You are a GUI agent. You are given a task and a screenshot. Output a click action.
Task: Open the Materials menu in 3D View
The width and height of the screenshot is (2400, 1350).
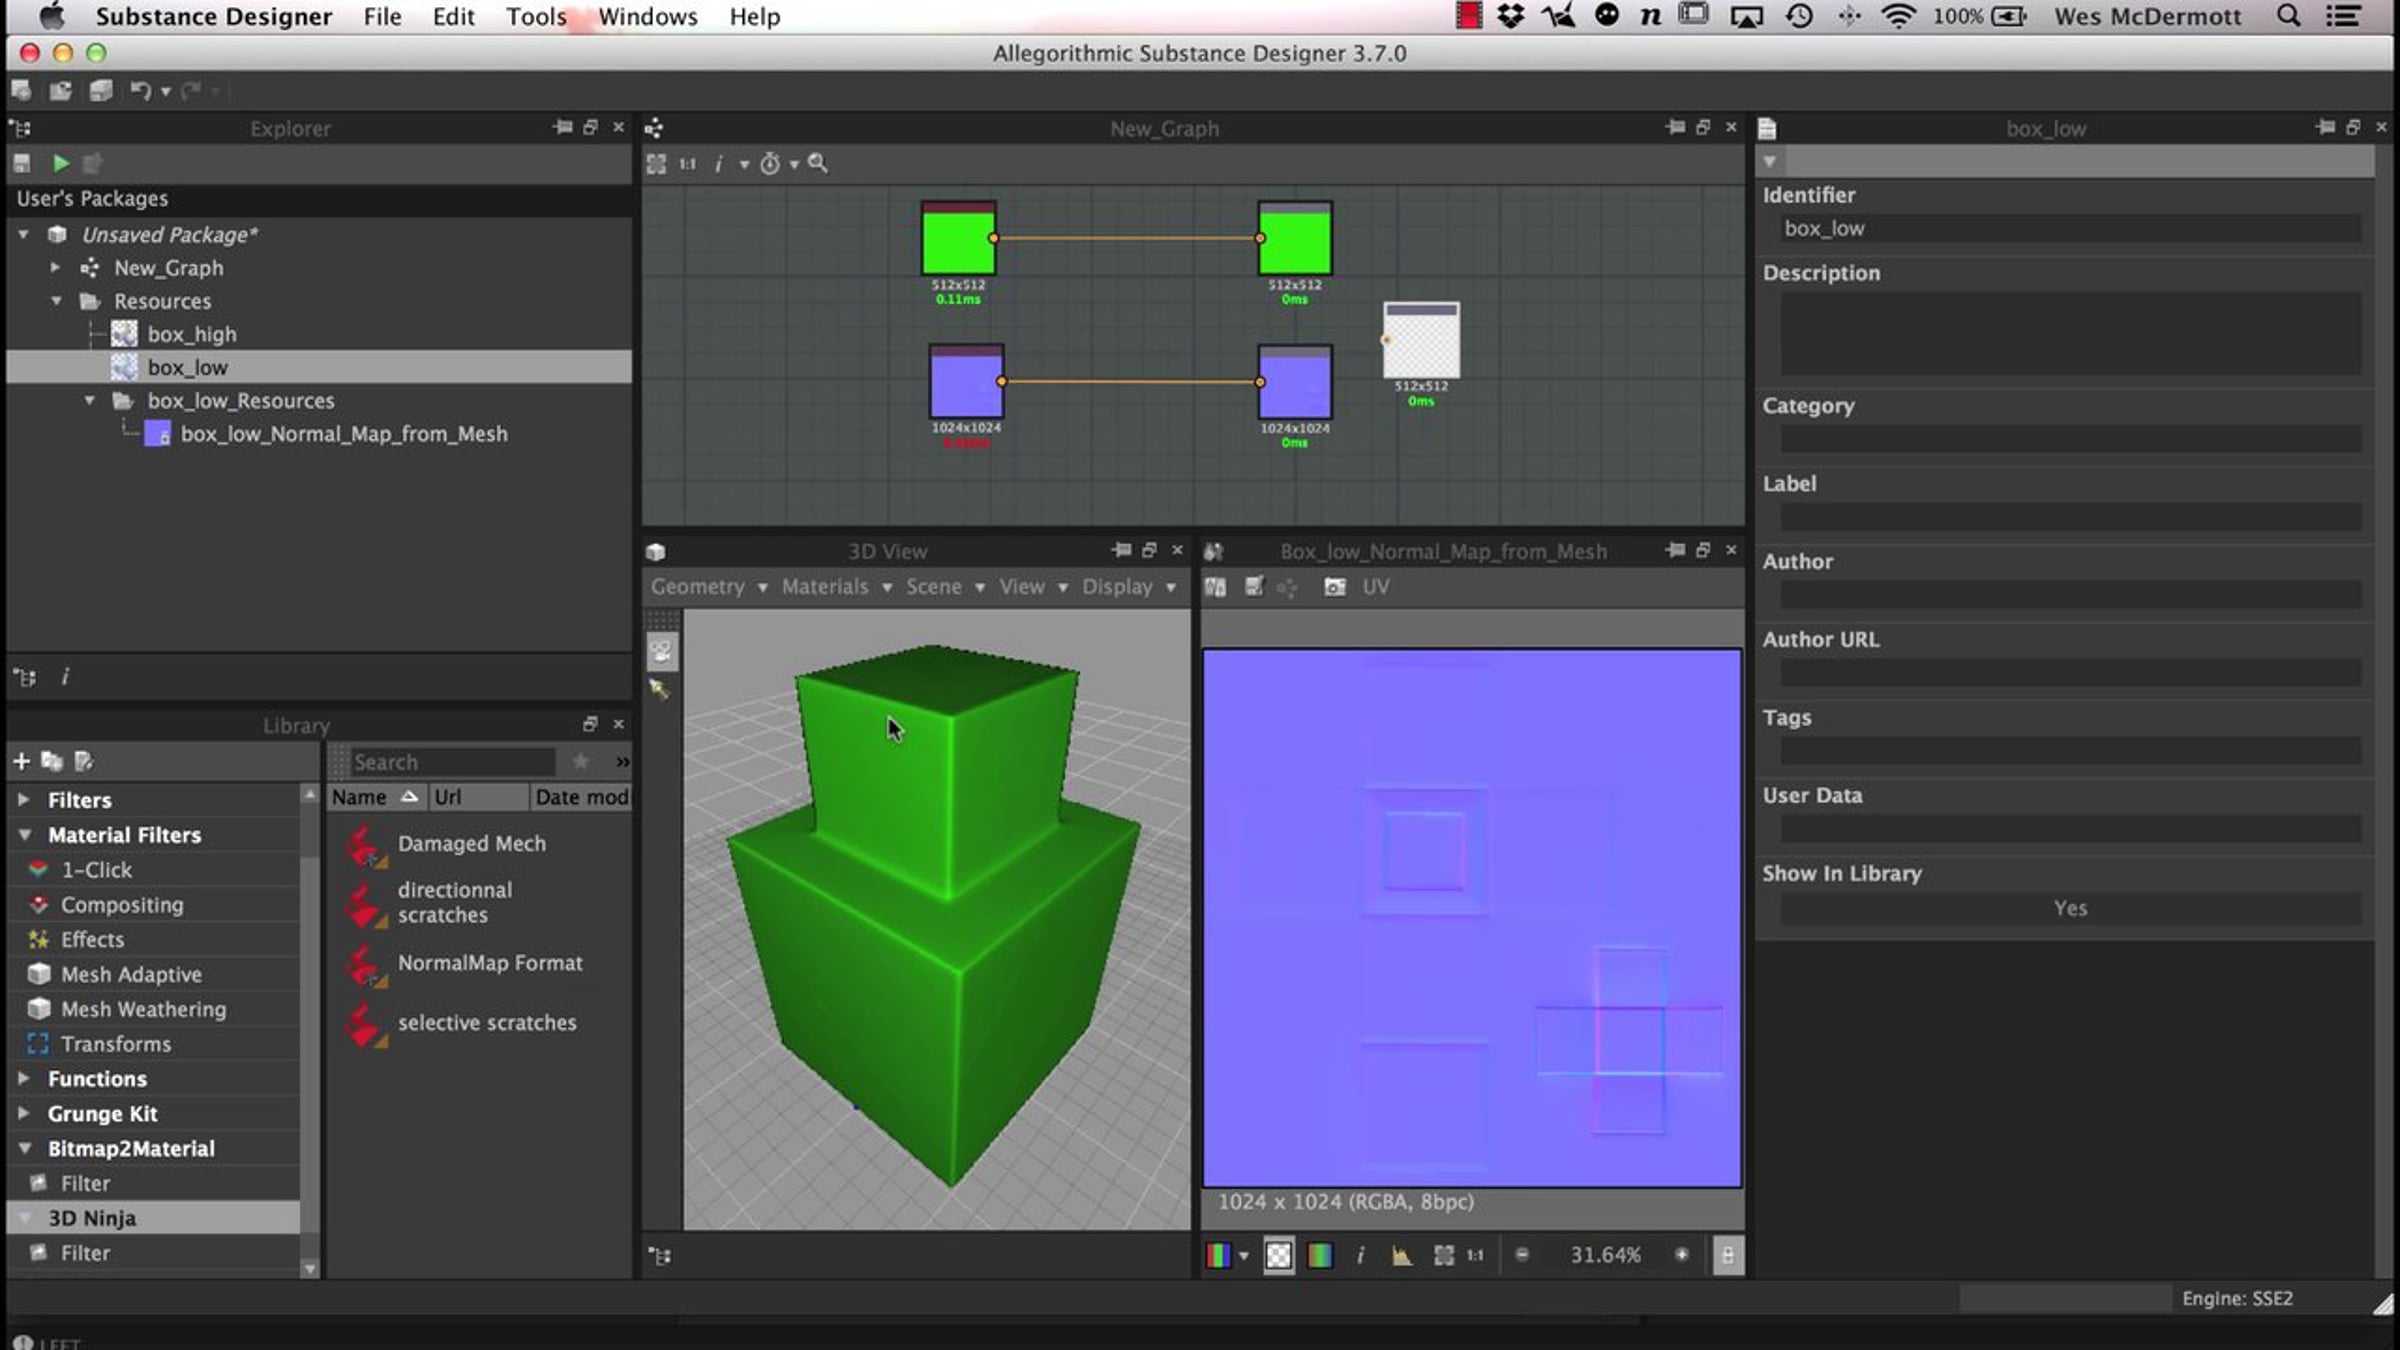tap(837, 587)
